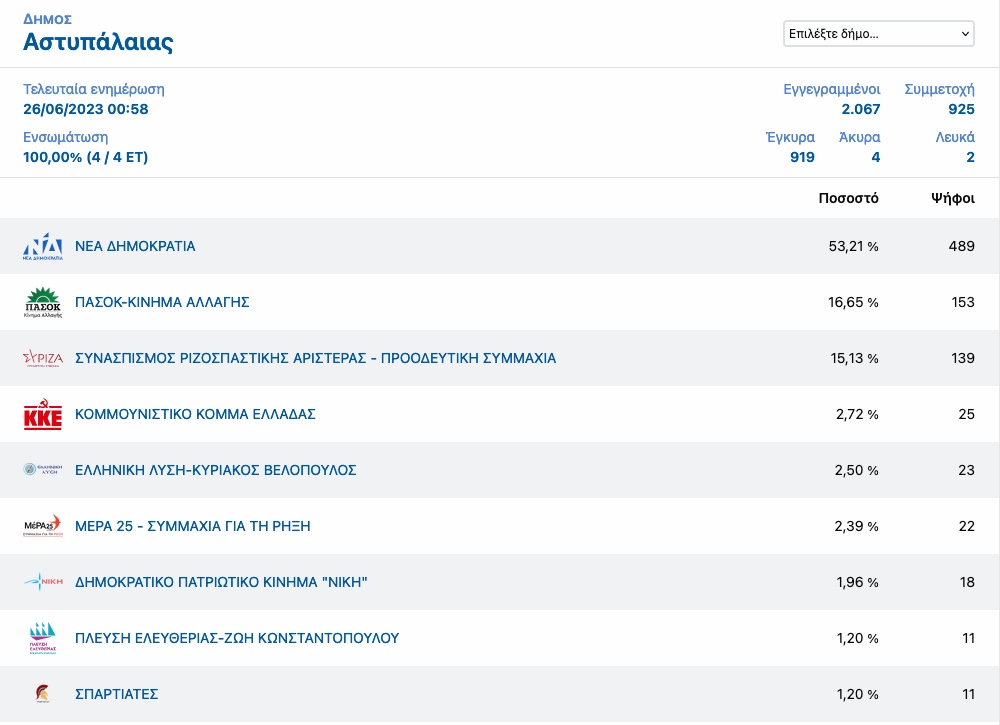Click the 2,39 % percentage cell

pos(857,526)
